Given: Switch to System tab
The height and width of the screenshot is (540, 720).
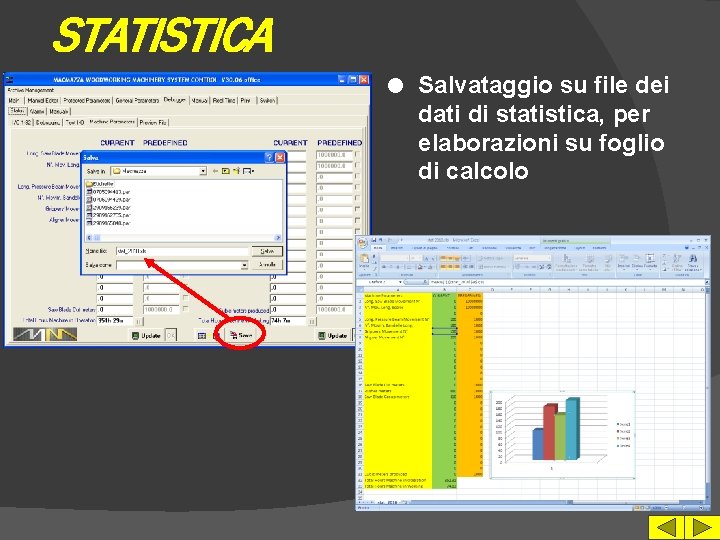Looking at the screenshot, I should (267, 100).
